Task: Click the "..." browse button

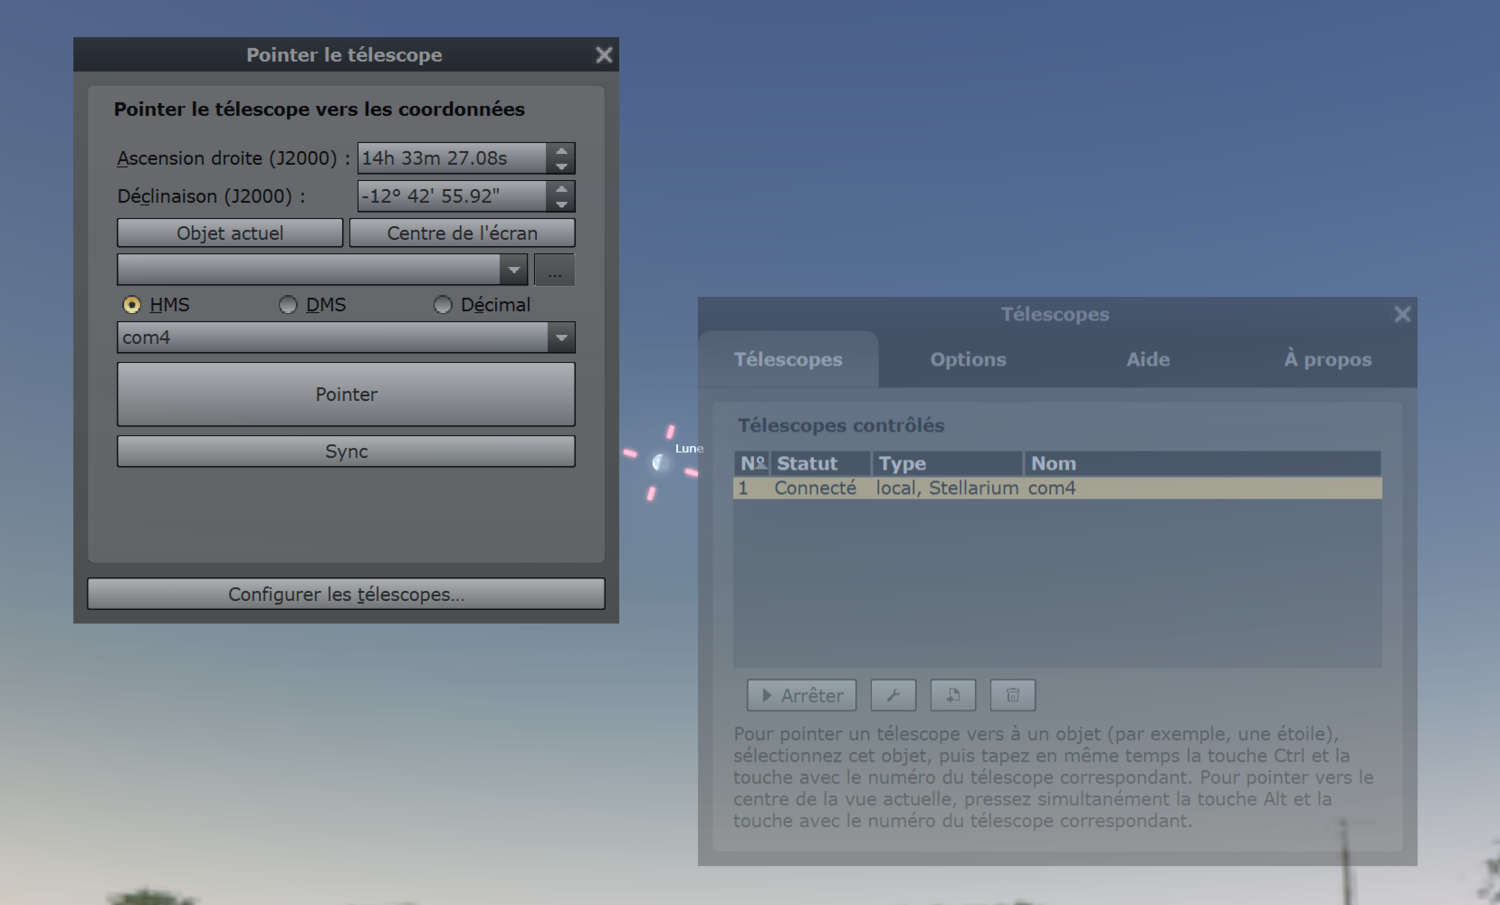Action: (554, 270)
